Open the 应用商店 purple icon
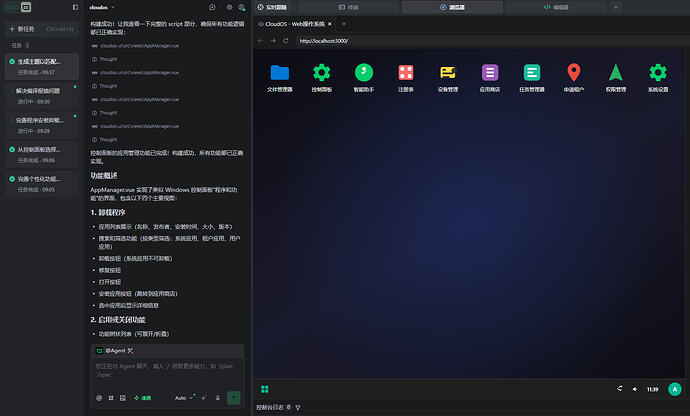Screen dimensions: 690x416 click(x=490, y=77)
